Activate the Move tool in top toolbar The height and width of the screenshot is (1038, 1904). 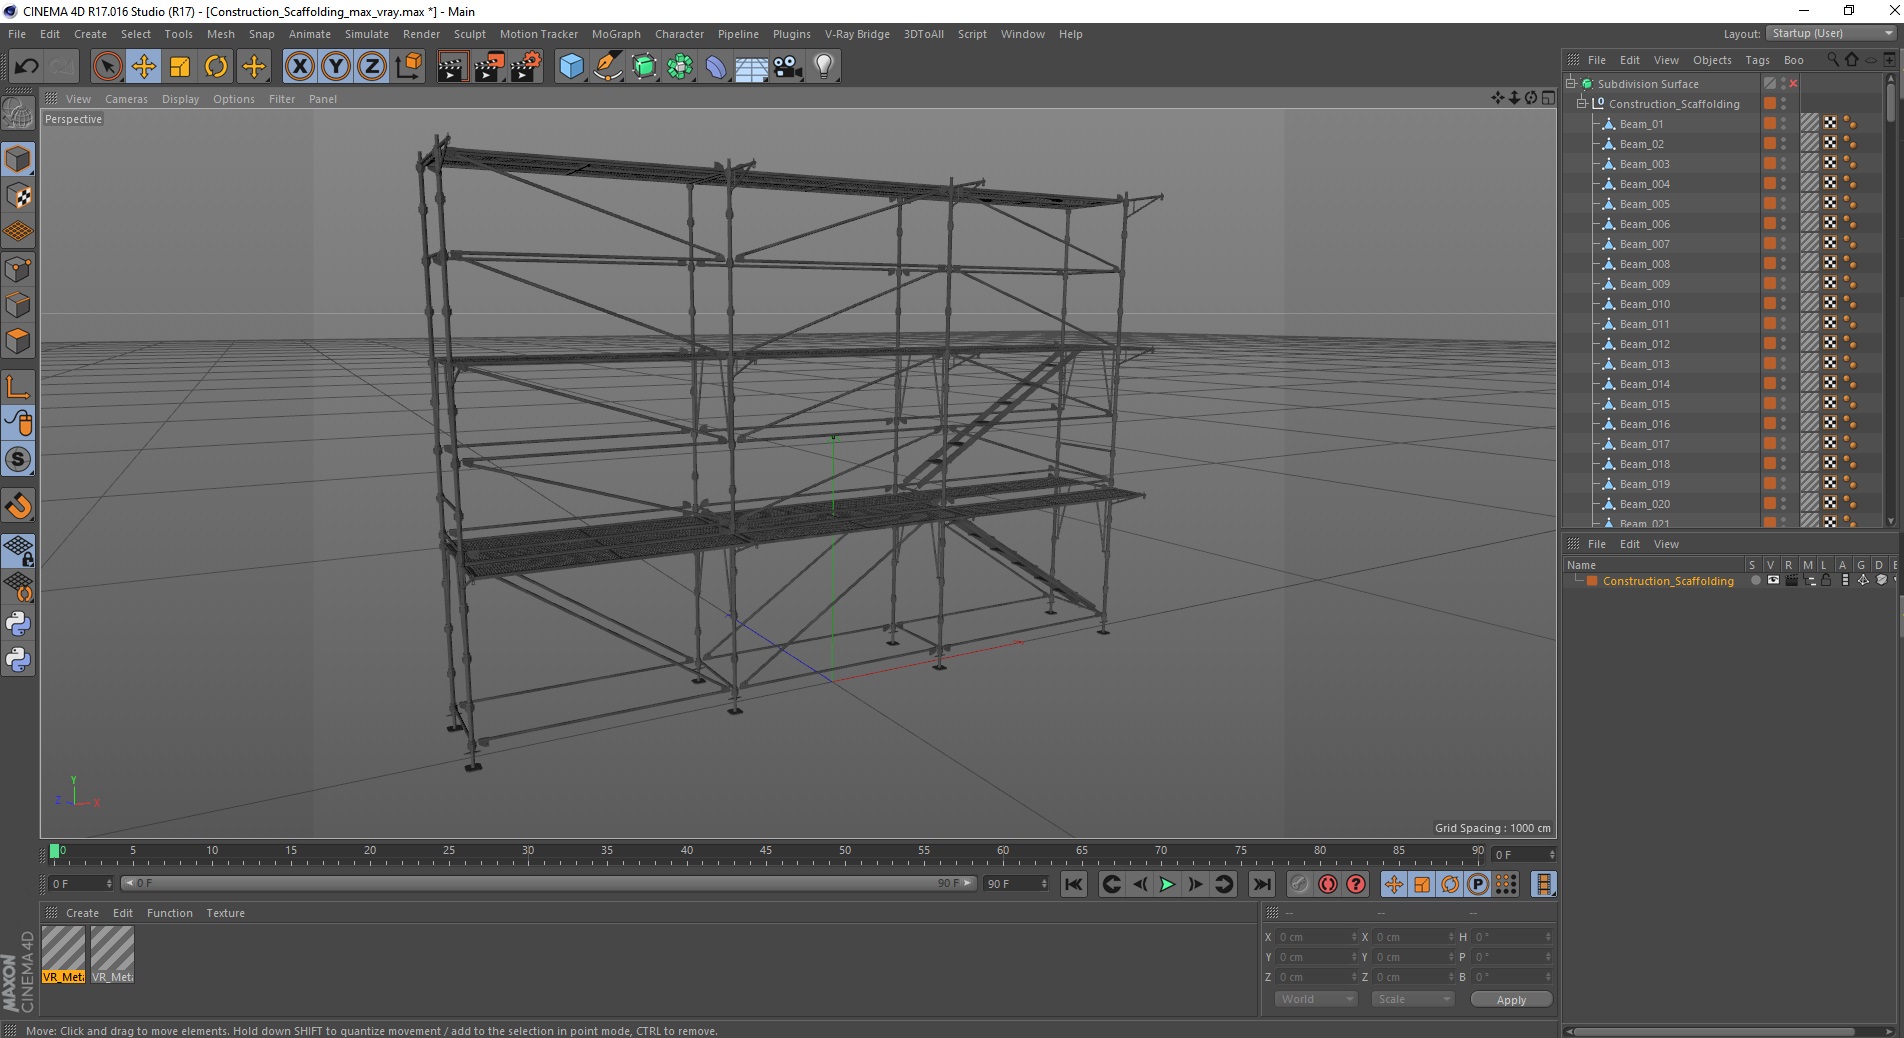point(143,67)
